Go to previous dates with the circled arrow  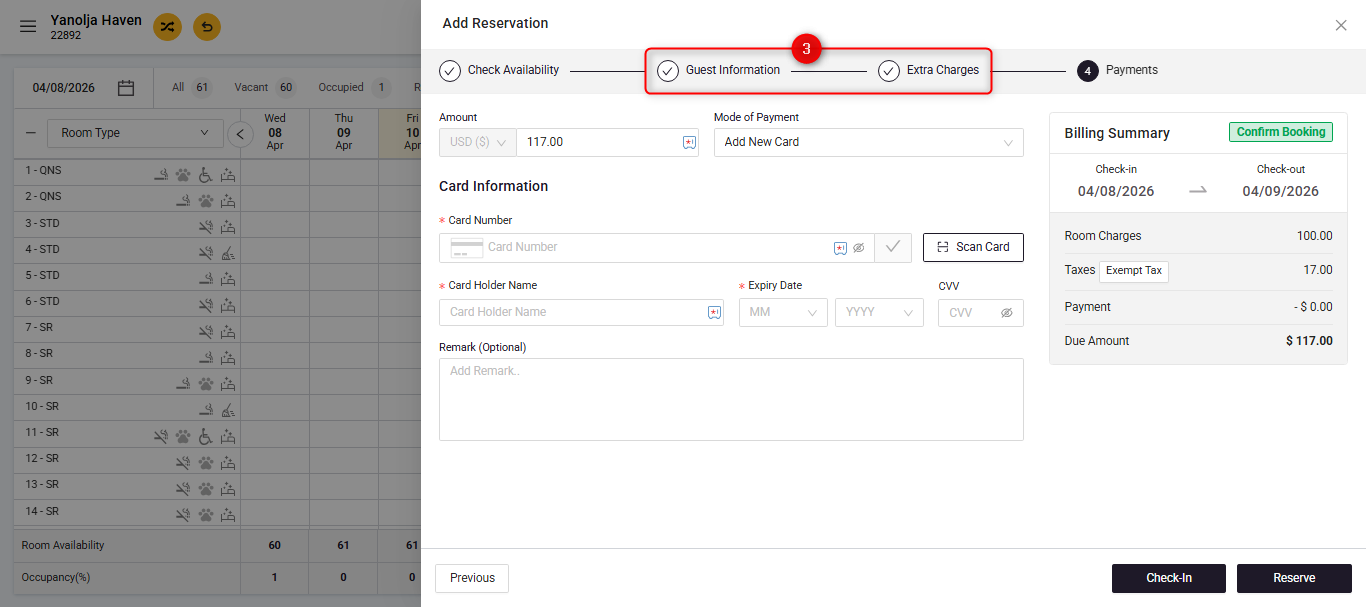click(x=240, y=134)
